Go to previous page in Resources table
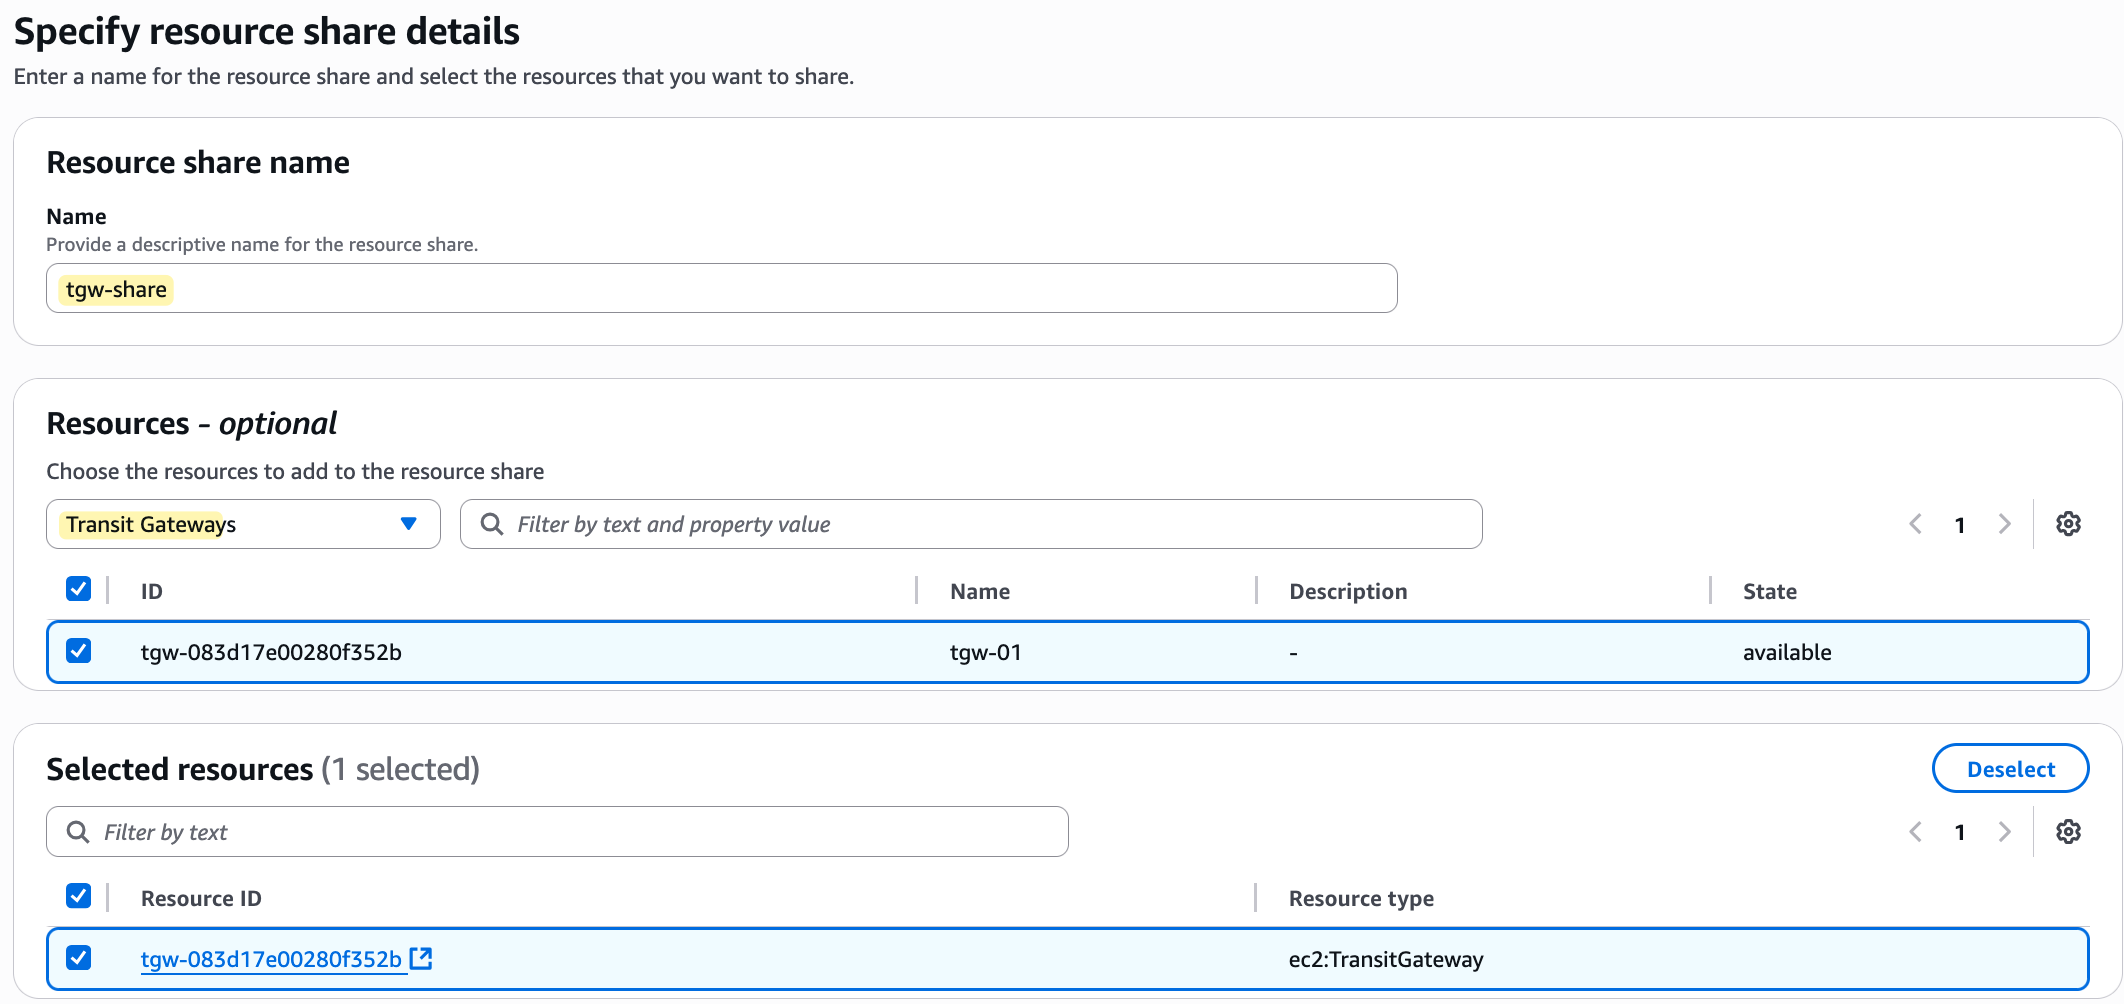 point(1915,524)
